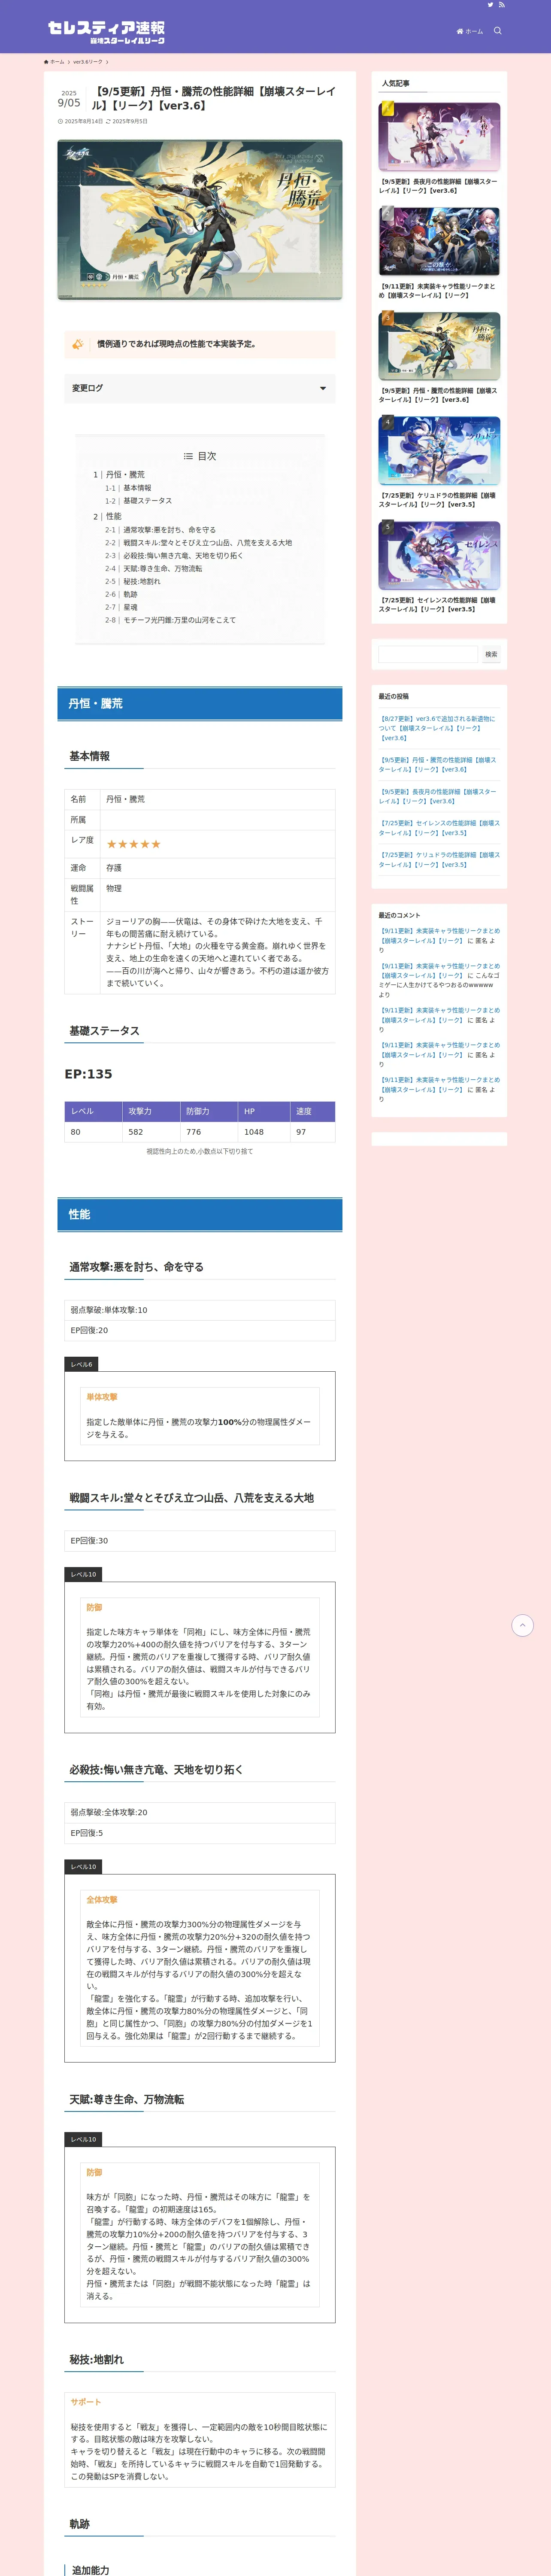Open popular link 長夜月の性能詳細 ver3.6

(x=438, y=186)
